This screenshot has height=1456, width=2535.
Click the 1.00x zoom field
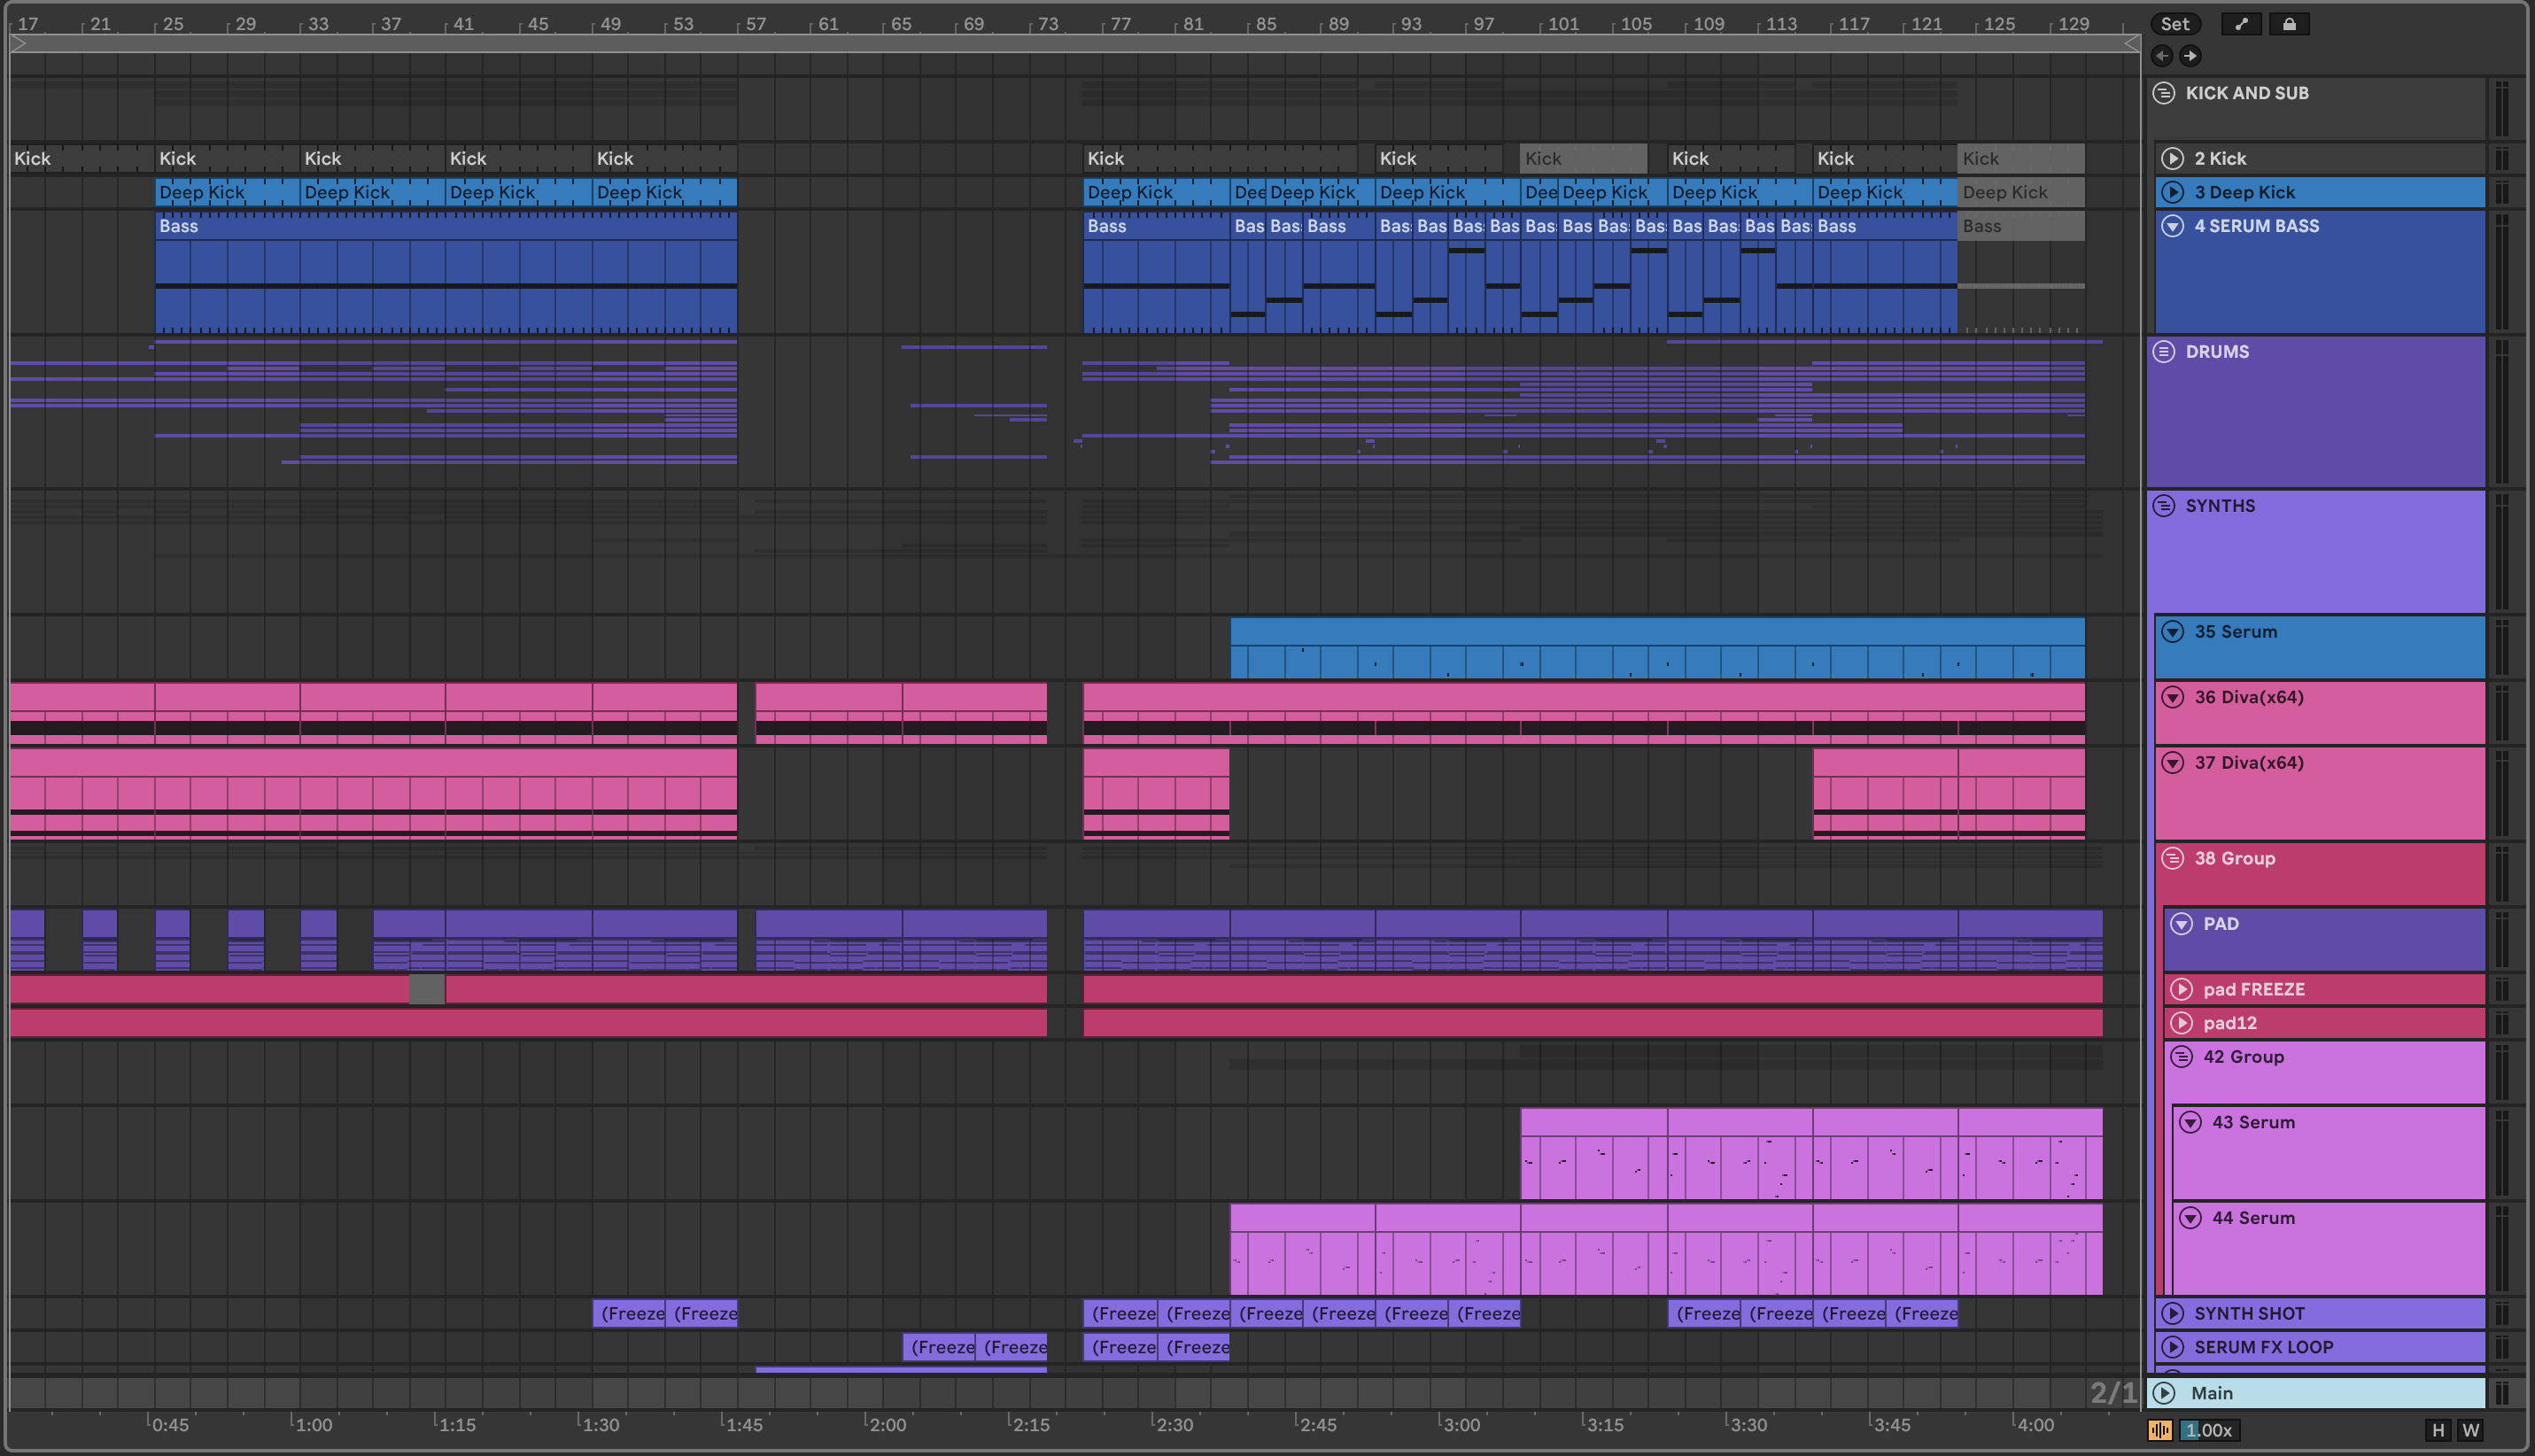tap(2208, 1430)
